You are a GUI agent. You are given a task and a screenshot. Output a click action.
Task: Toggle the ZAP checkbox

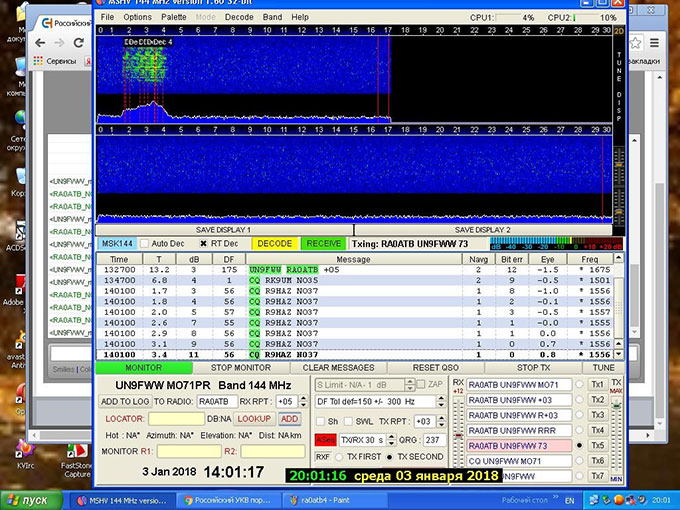pos(421,384)
